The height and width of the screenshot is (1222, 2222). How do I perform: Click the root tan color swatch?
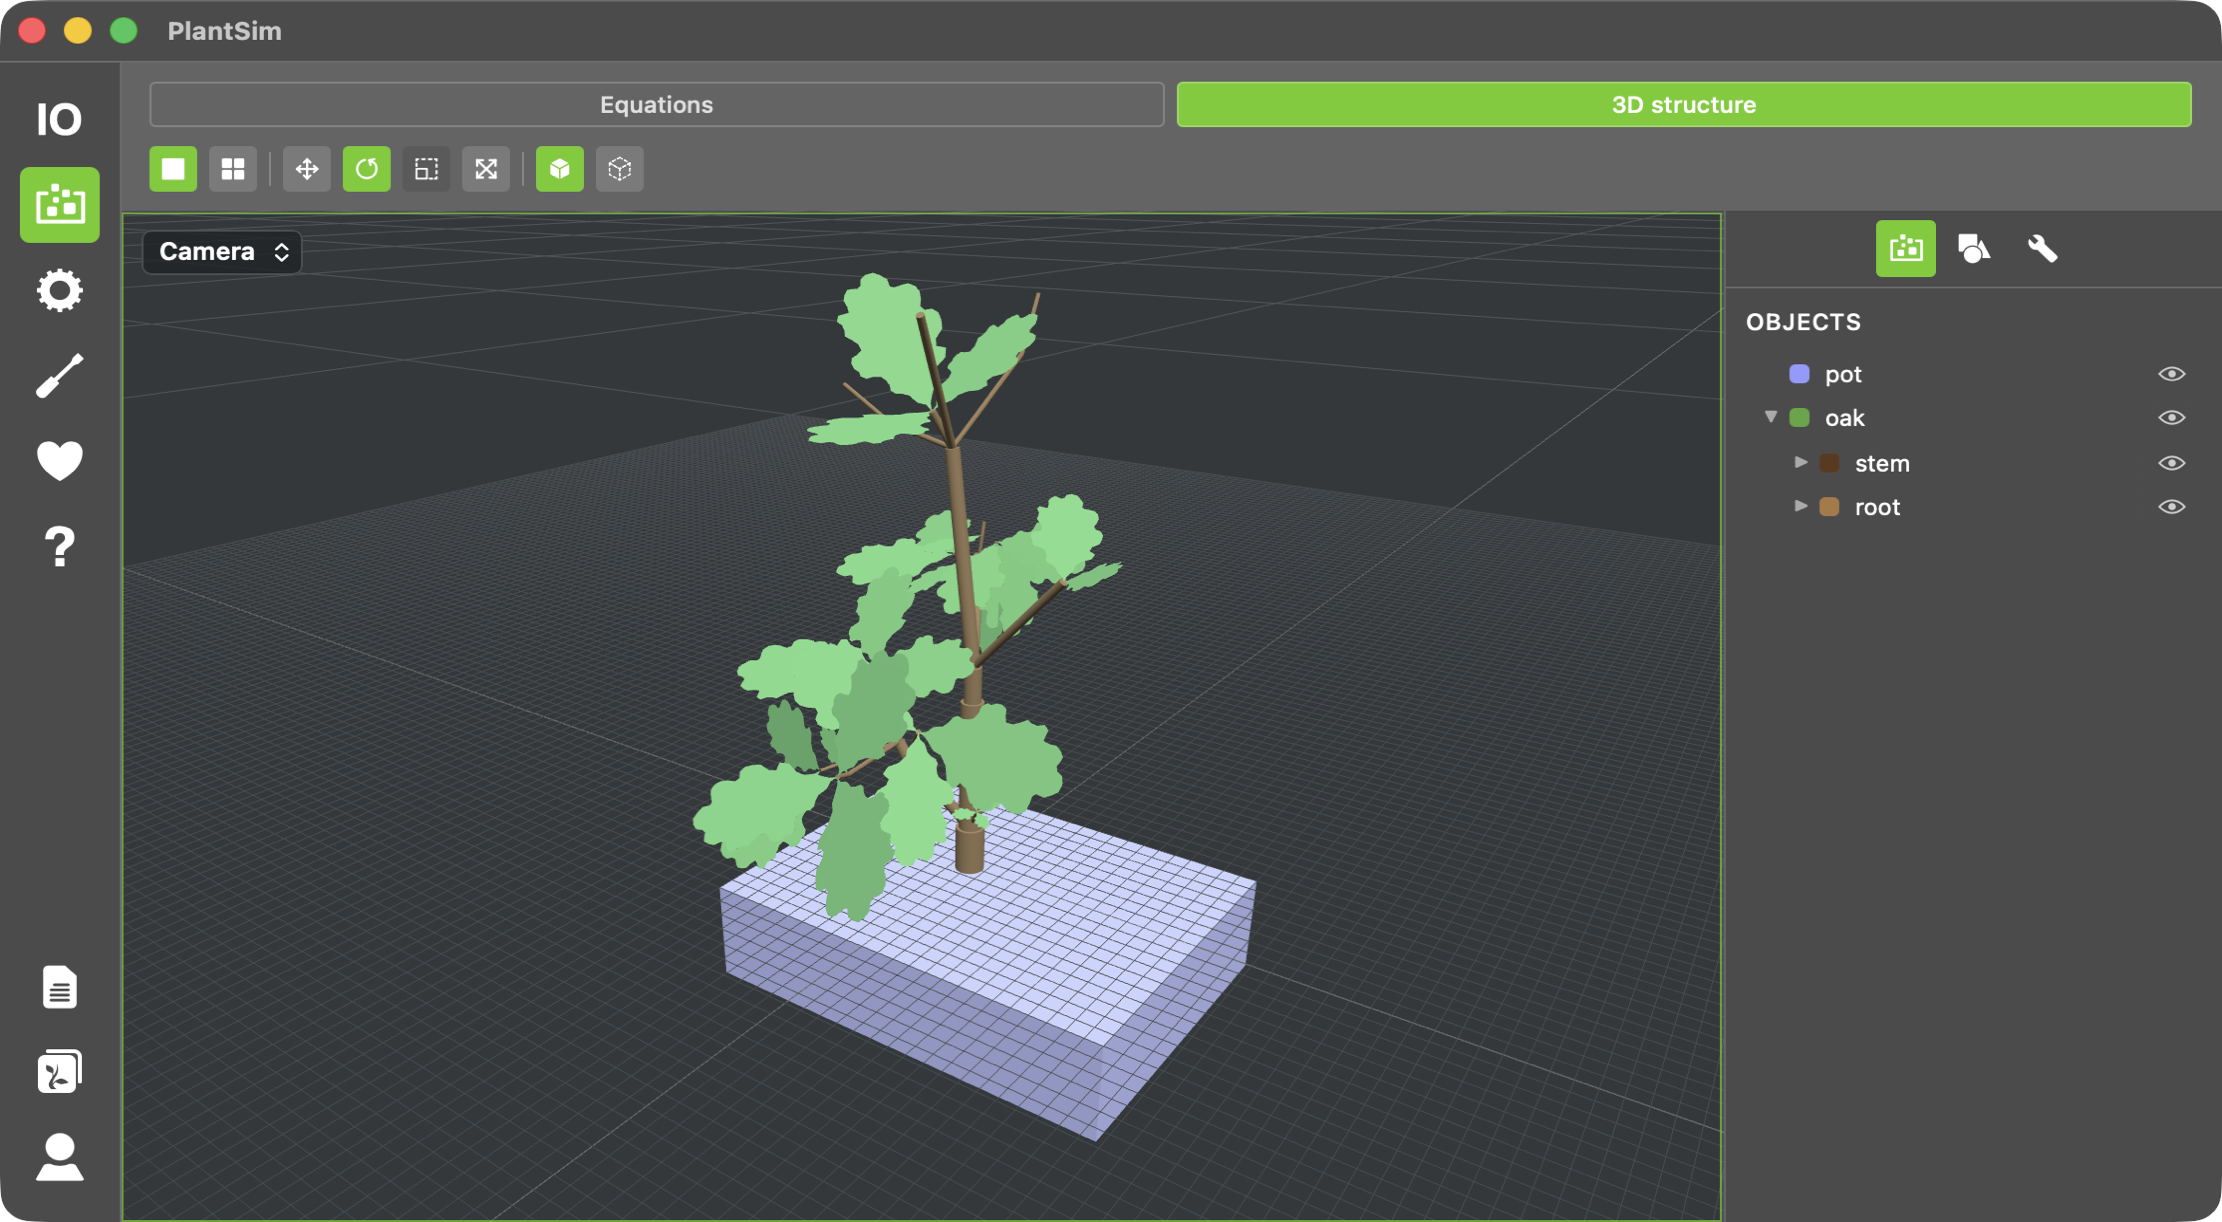coord(1829,507)
